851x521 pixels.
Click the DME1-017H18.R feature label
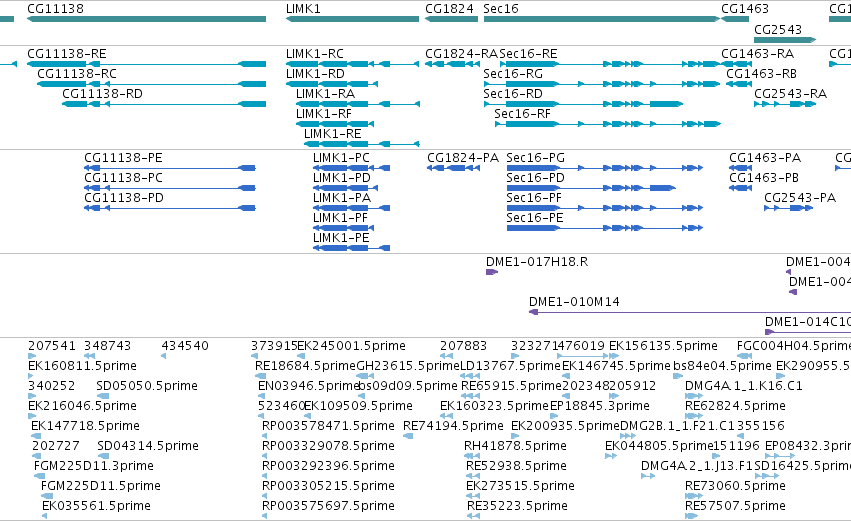click(x=537, y=262)
